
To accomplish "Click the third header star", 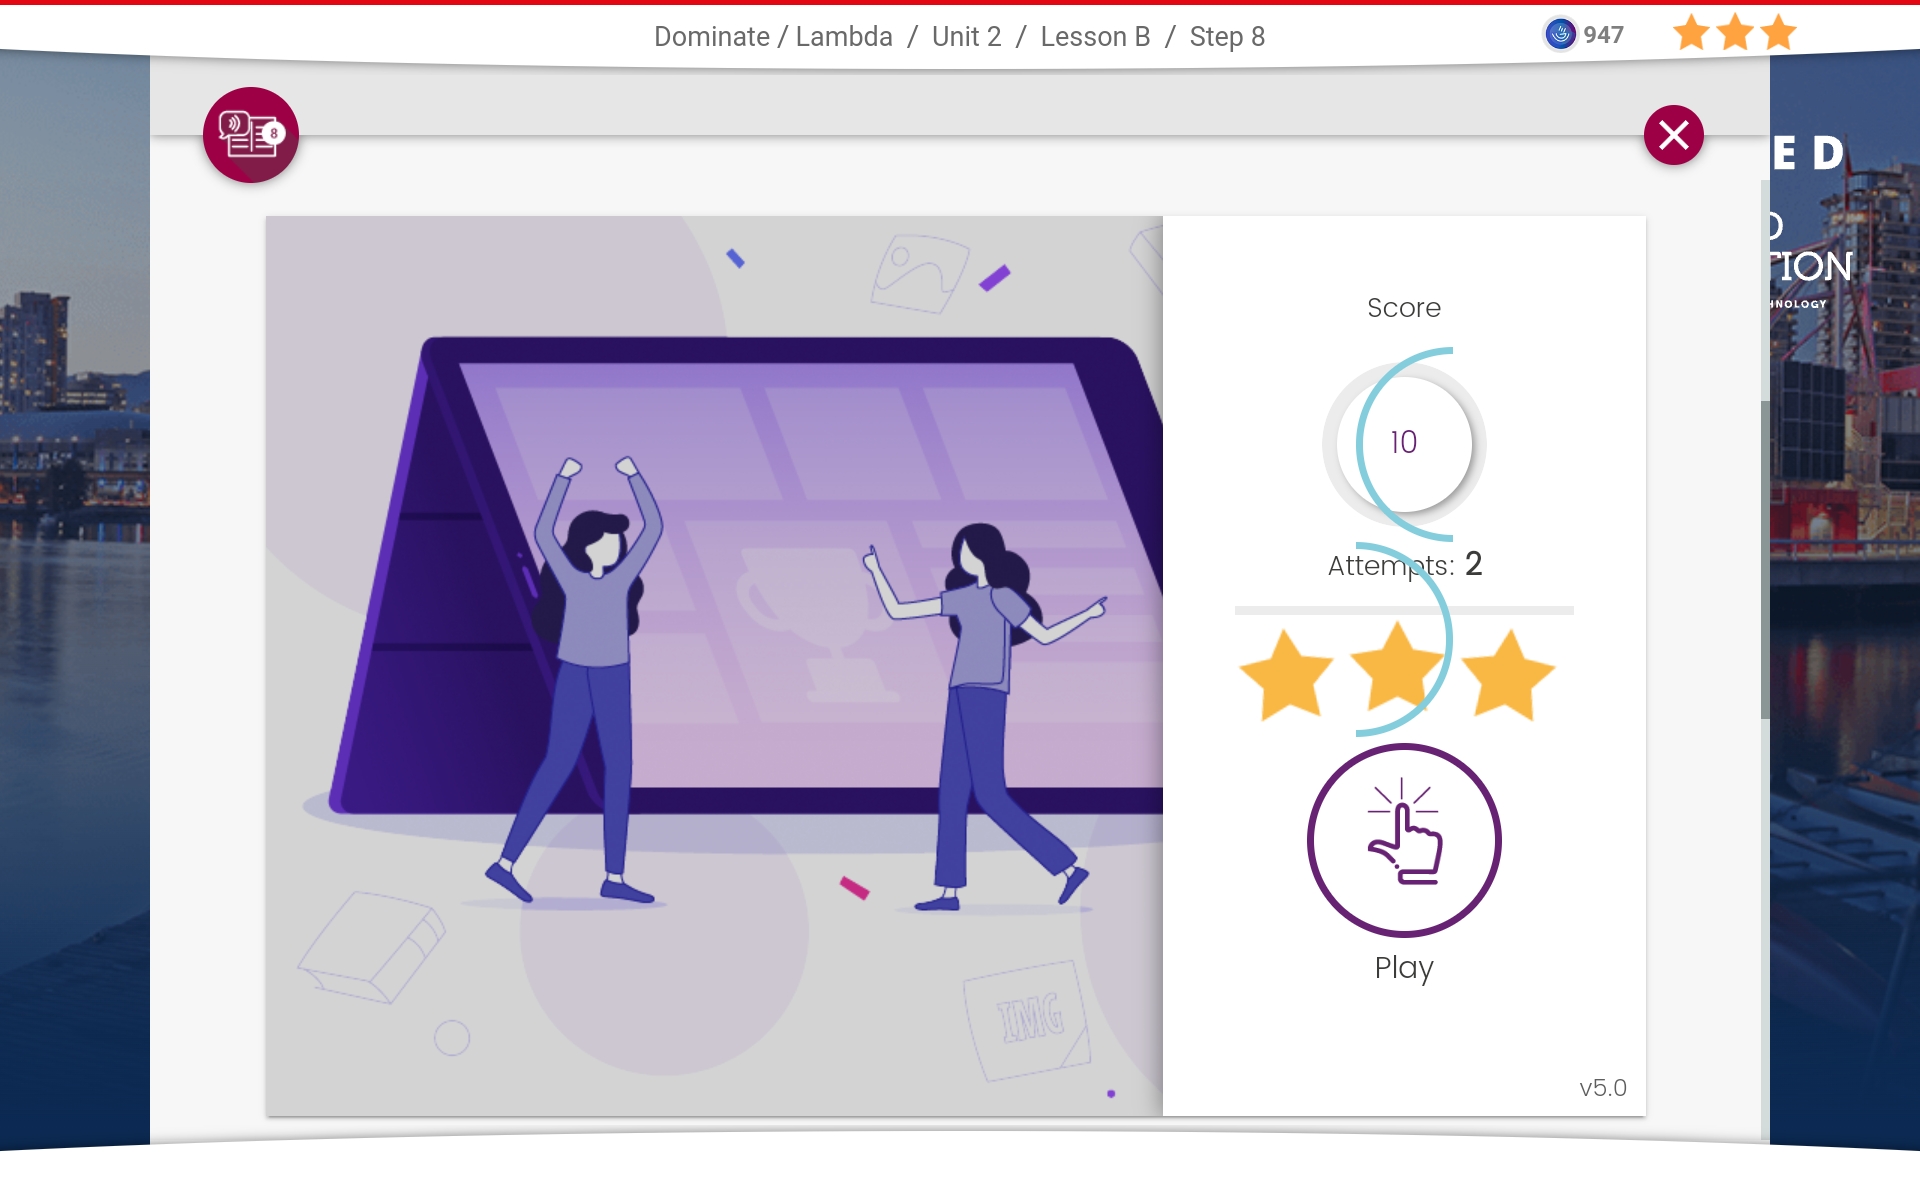I will (x=1778, y=34).
